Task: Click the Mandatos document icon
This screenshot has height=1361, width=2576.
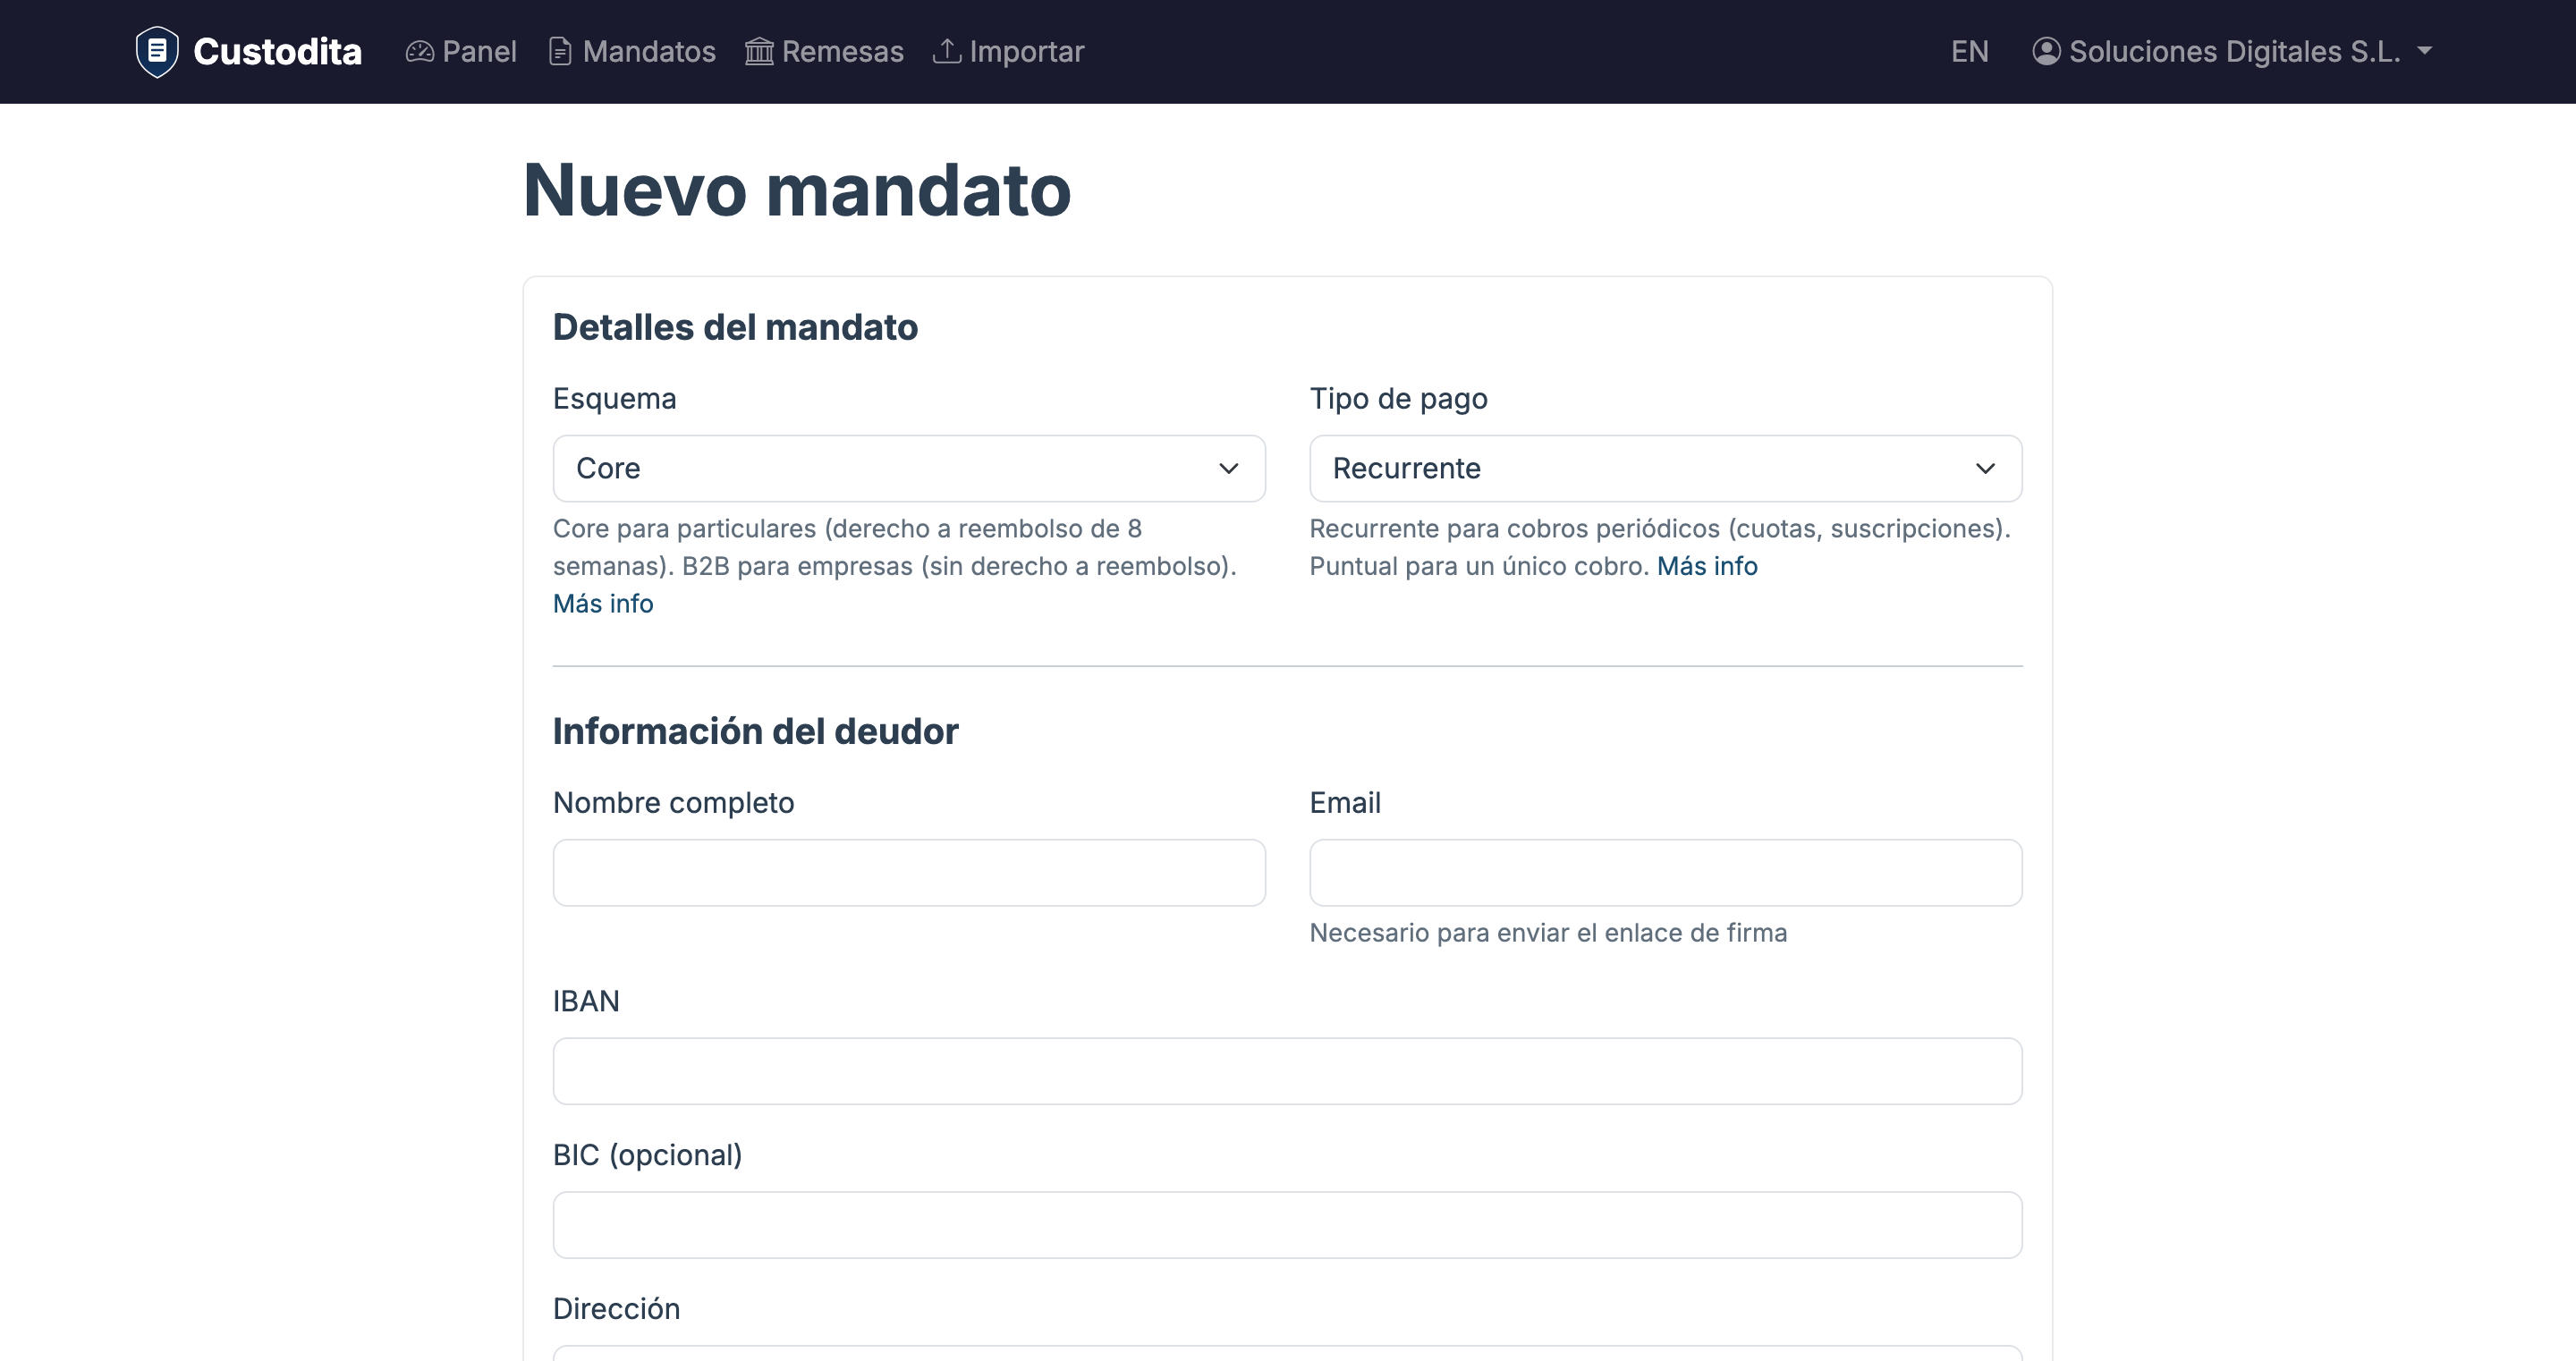Action: [x=560, y=51]
